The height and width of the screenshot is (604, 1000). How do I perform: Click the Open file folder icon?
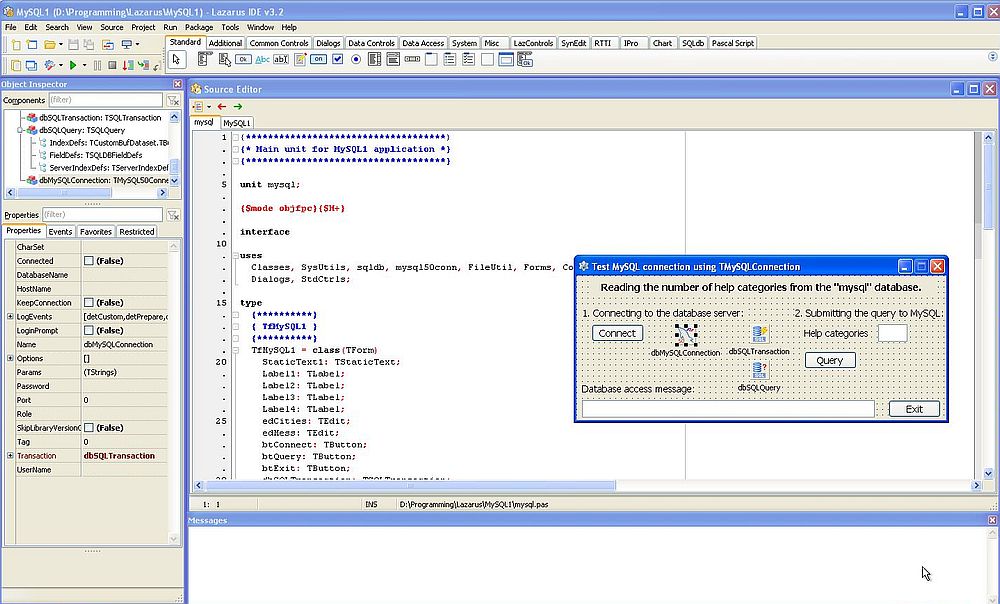pyautogui.click(x=50, y=45)
